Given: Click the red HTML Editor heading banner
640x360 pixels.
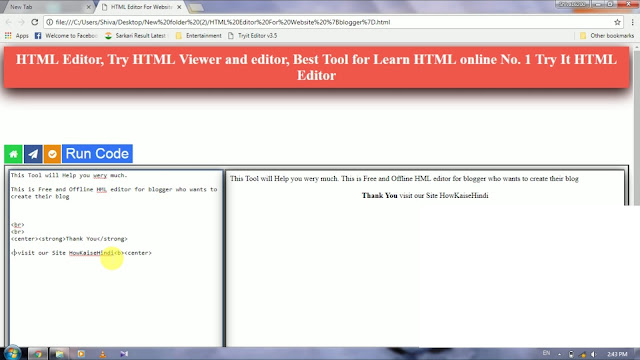Looking at the screenshot, I should [316, 67].
